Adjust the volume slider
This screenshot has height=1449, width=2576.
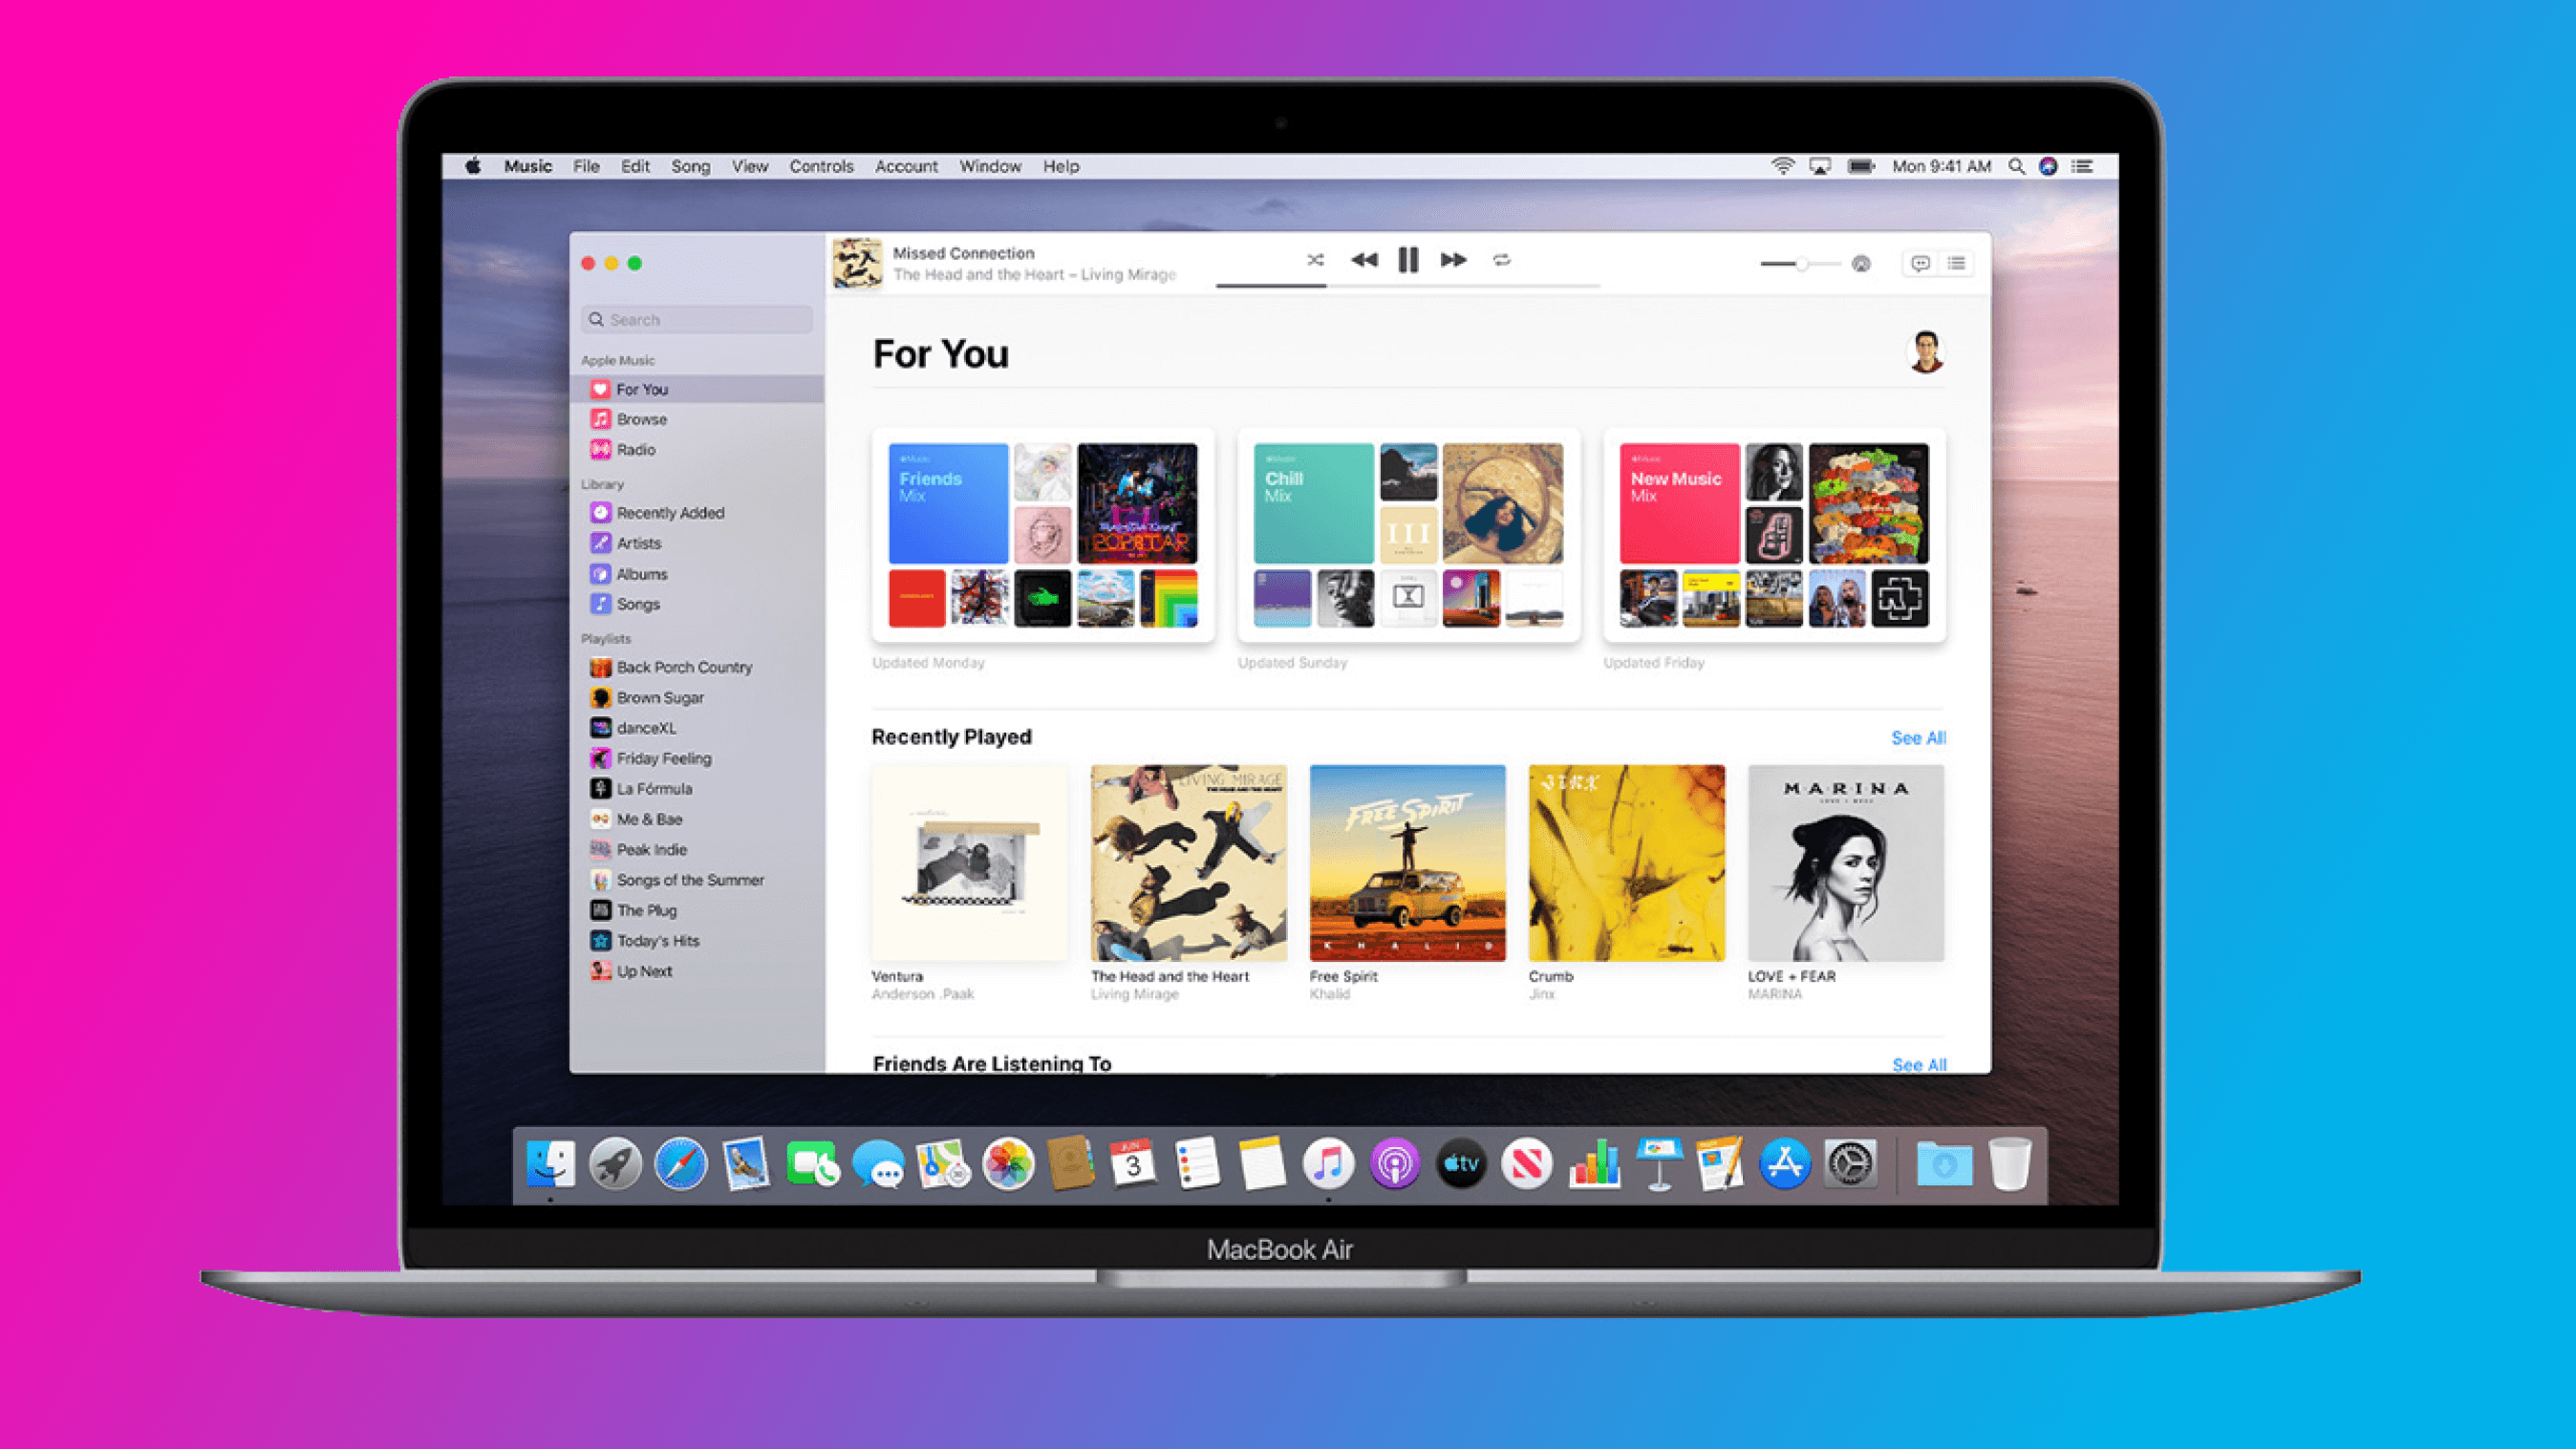(1800, 264)
